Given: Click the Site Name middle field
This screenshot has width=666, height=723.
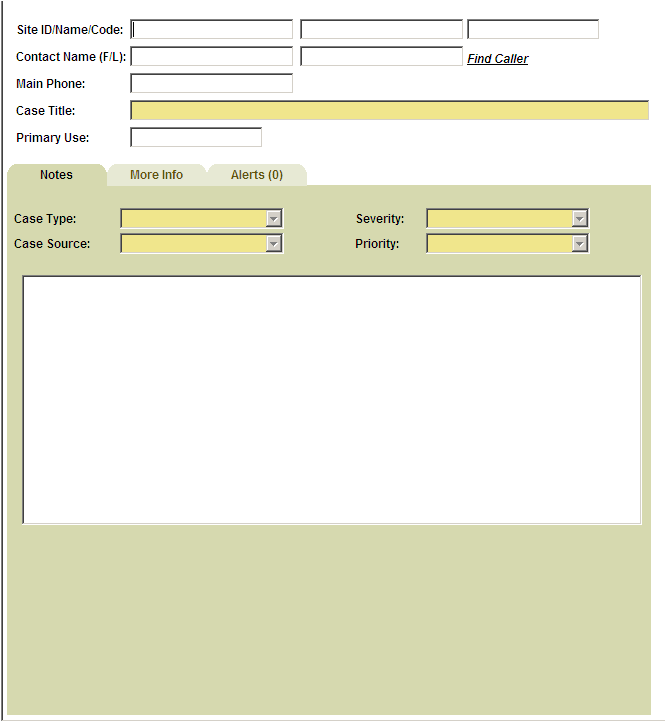Looking at the screenshot, I should point(381,30).
